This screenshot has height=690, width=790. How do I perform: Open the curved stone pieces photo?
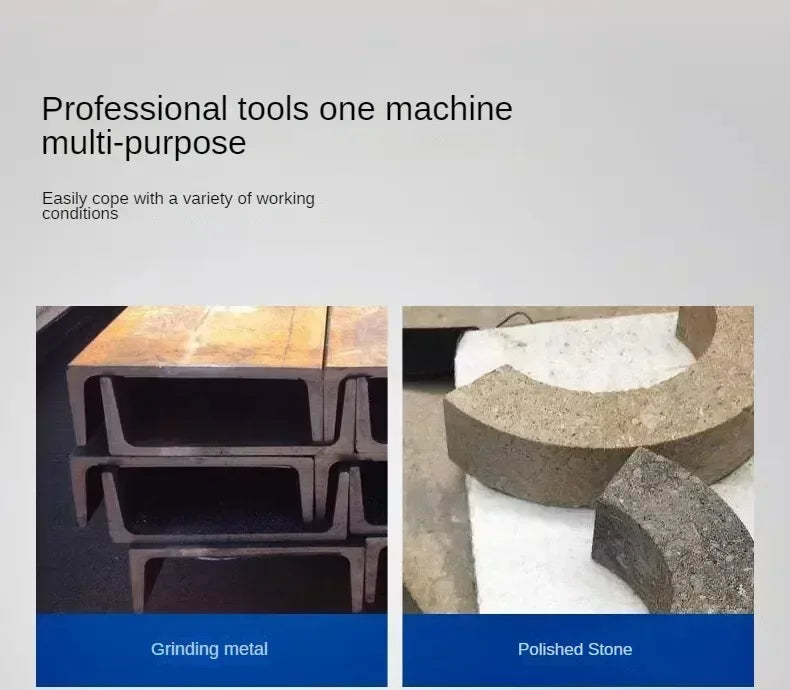[578, 459]
